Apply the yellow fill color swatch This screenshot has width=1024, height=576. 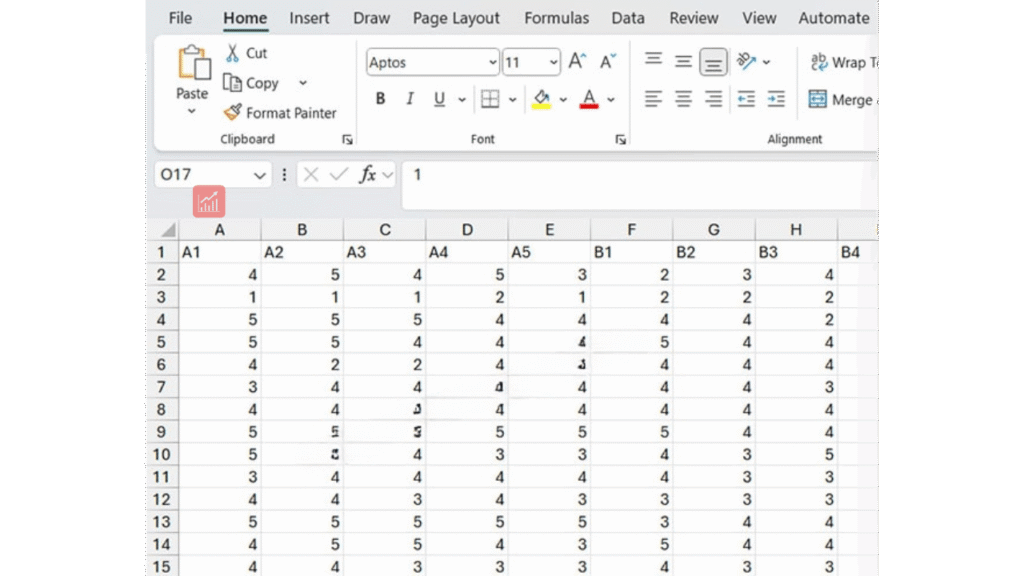pos(541,99)
